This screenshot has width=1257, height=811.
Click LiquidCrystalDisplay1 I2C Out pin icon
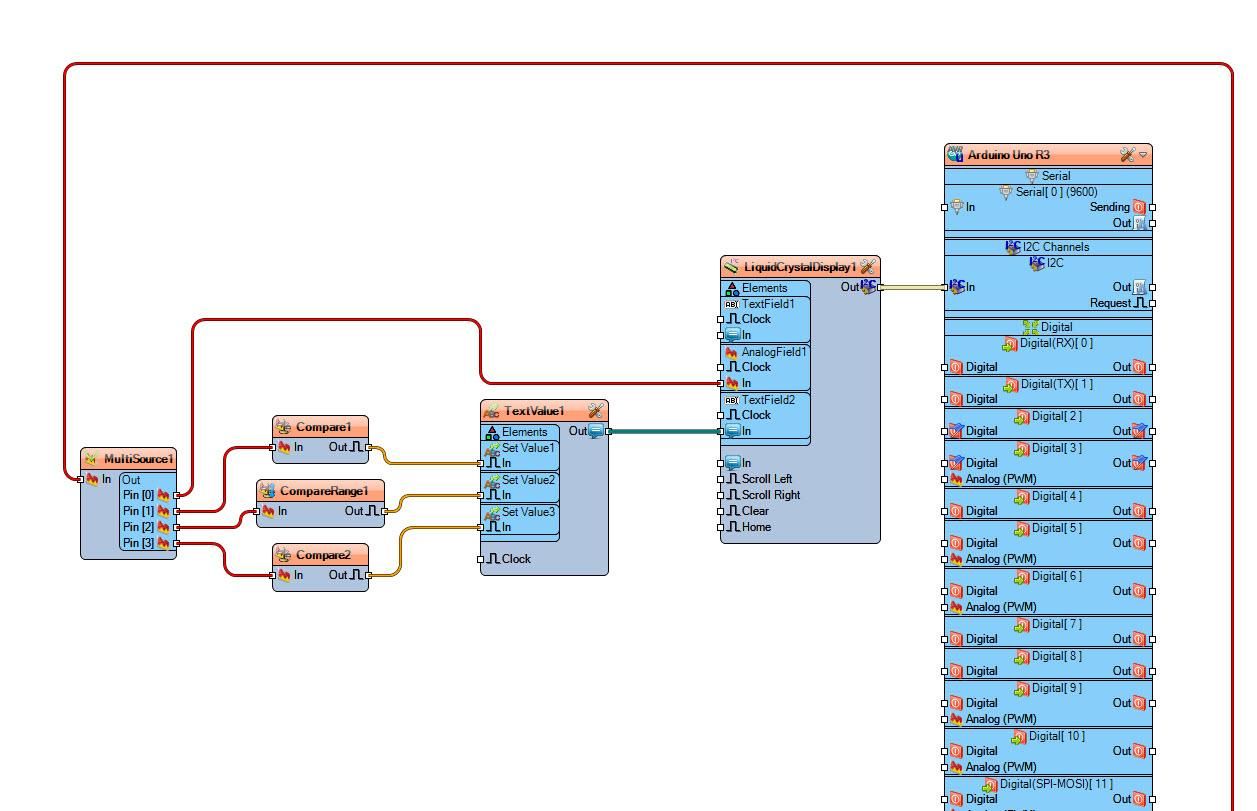coord(868,287)
